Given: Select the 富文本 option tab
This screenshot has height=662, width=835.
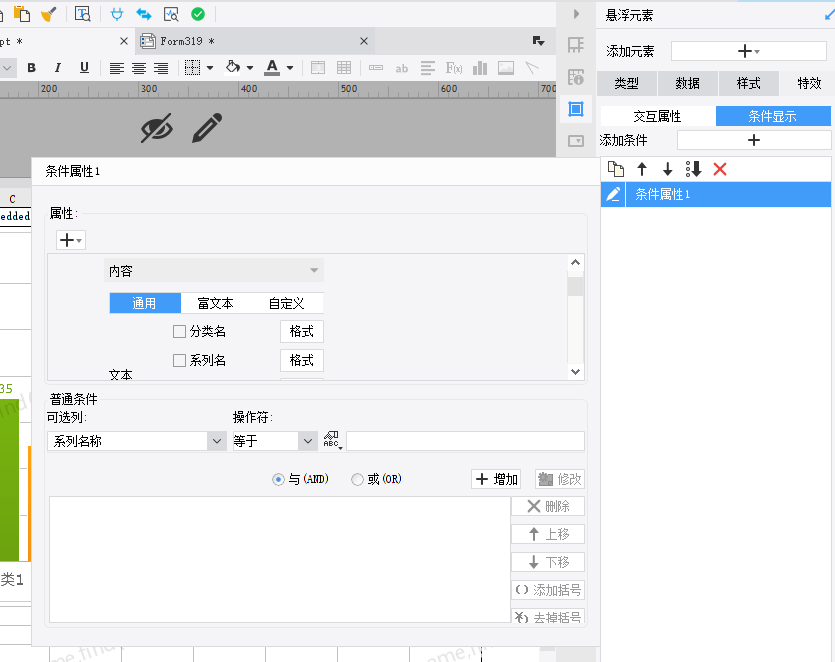Looking at the screenshot, I should [216, 303].
